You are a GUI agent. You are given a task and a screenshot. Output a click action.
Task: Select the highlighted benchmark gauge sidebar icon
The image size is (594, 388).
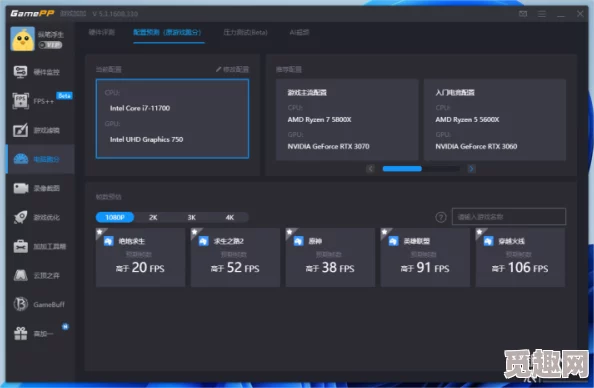(21, 159)
